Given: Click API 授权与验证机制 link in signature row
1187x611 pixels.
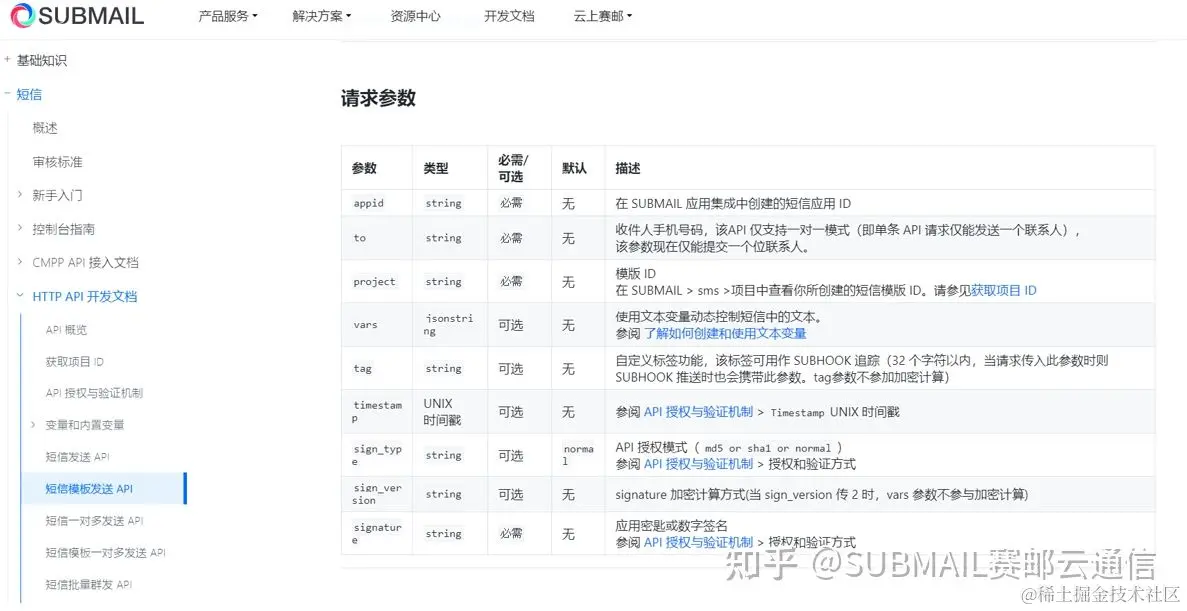Looking at the screenshot, I should 698,542.
